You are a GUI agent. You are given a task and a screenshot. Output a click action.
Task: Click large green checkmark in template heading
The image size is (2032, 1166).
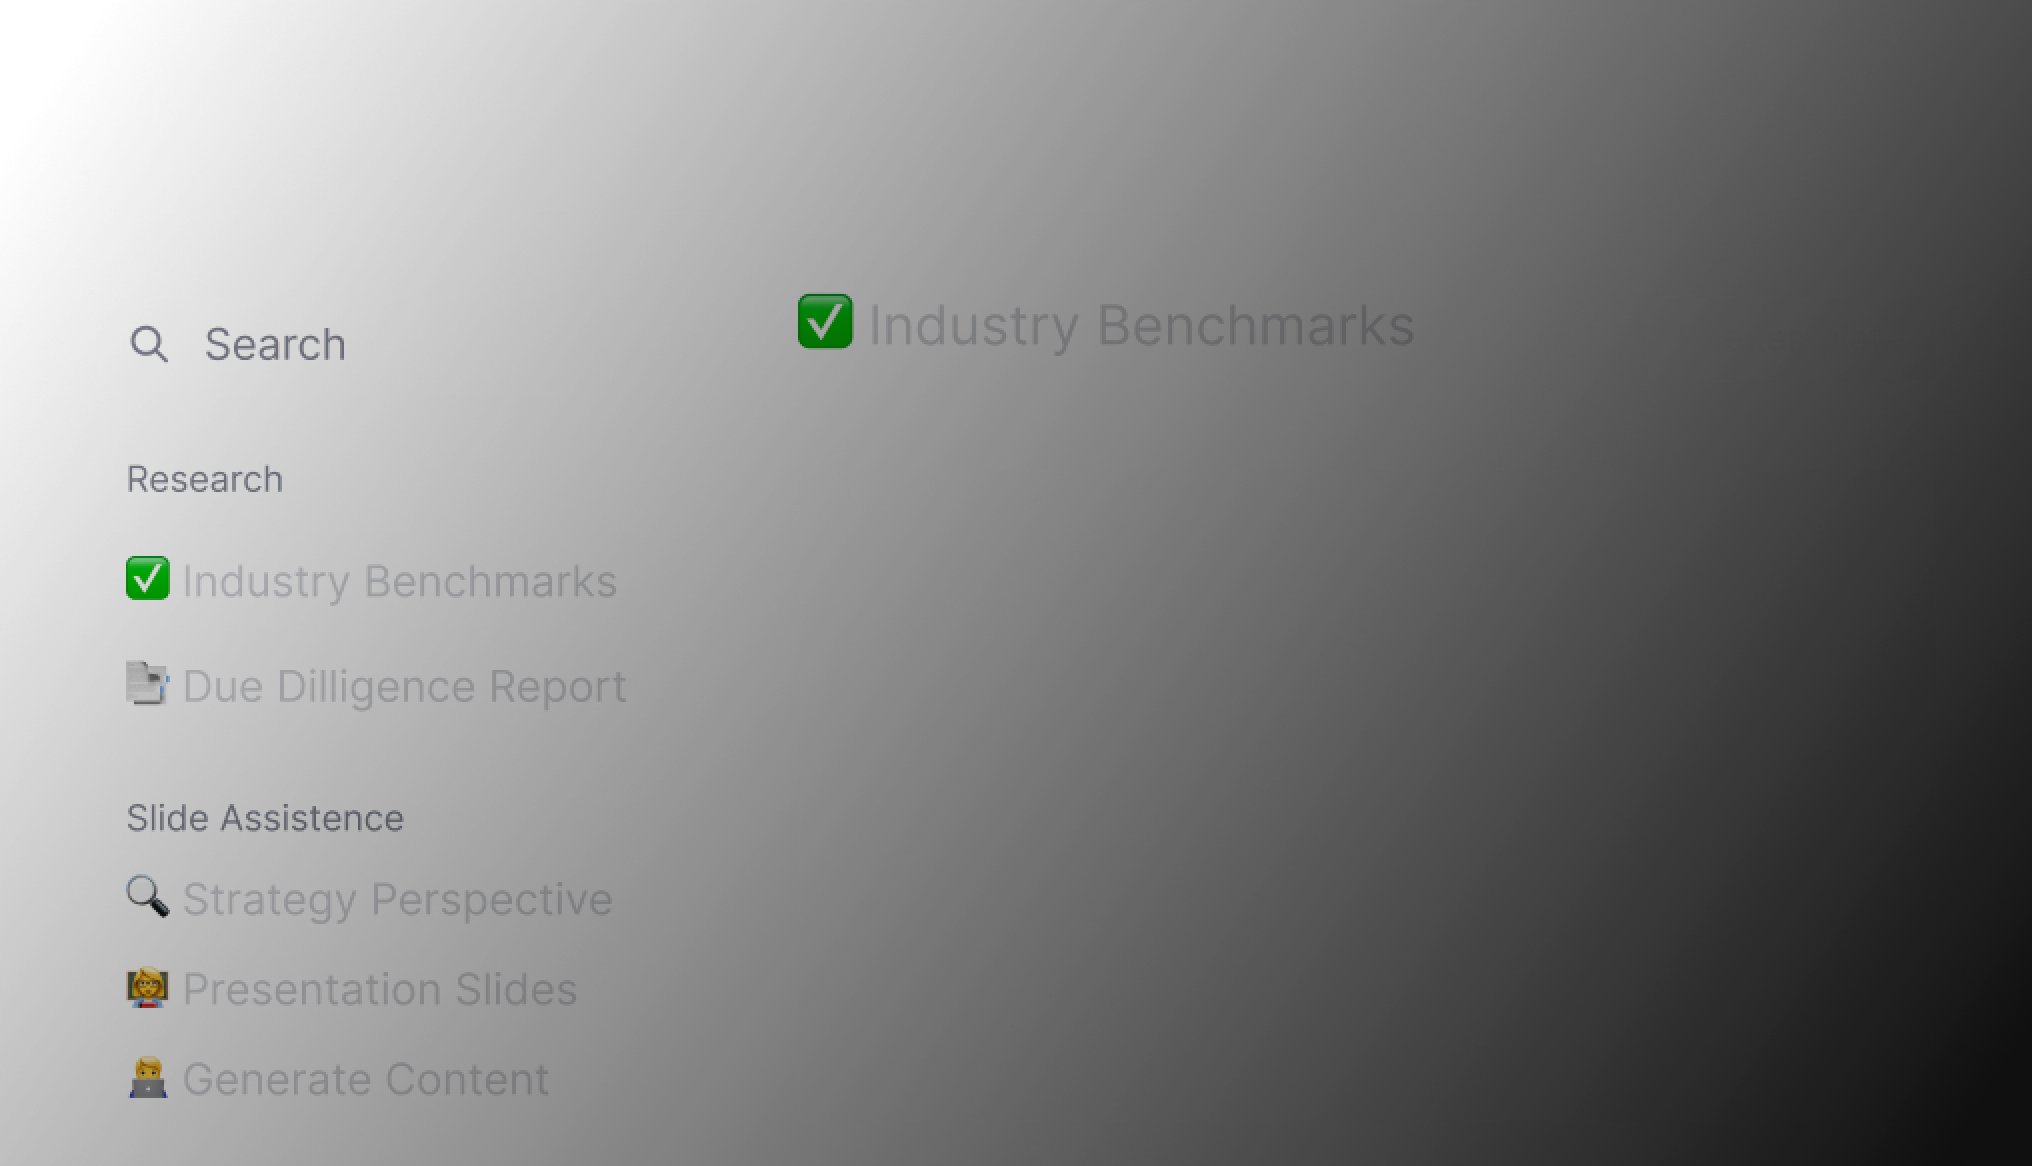[825, 322]
